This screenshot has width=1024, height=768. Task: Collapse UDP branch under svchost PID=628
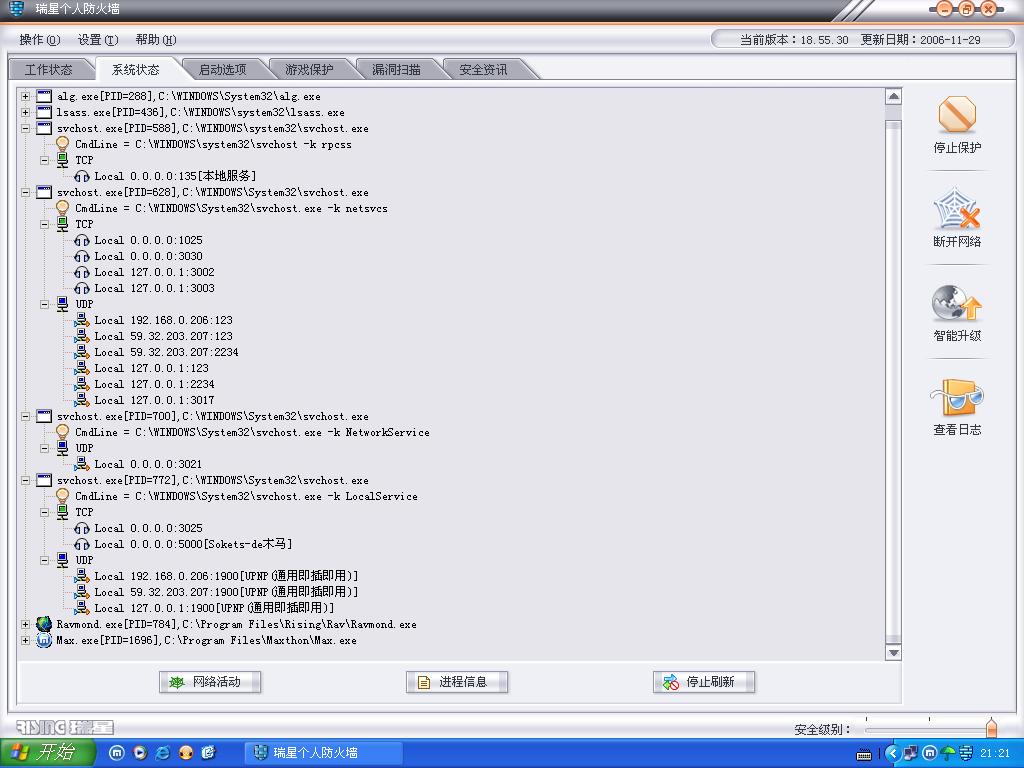tap(44, 304)
